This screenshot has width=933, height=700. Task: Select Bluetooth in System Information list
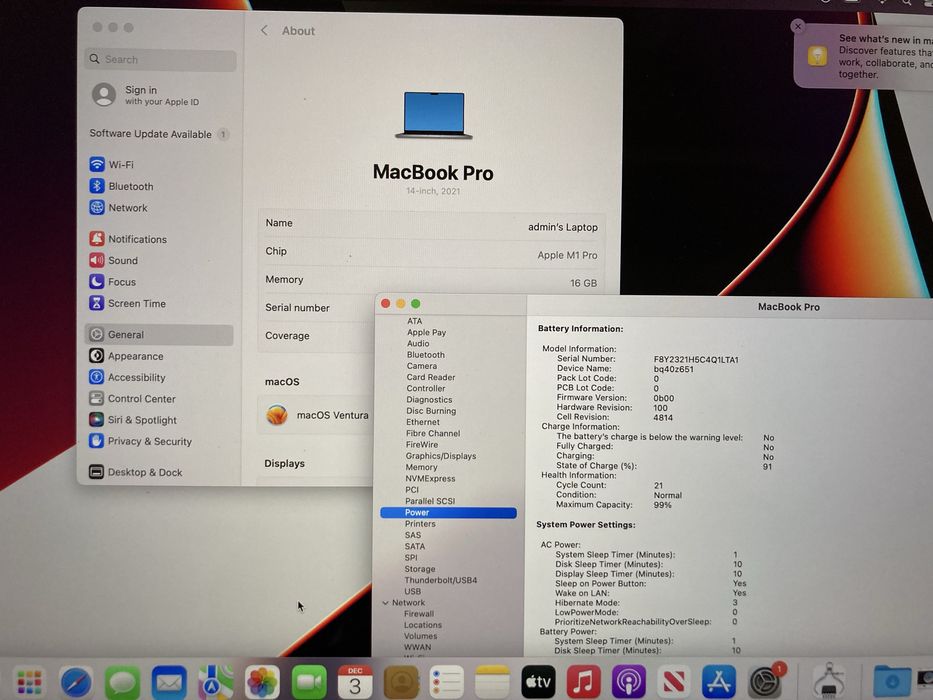425,355
